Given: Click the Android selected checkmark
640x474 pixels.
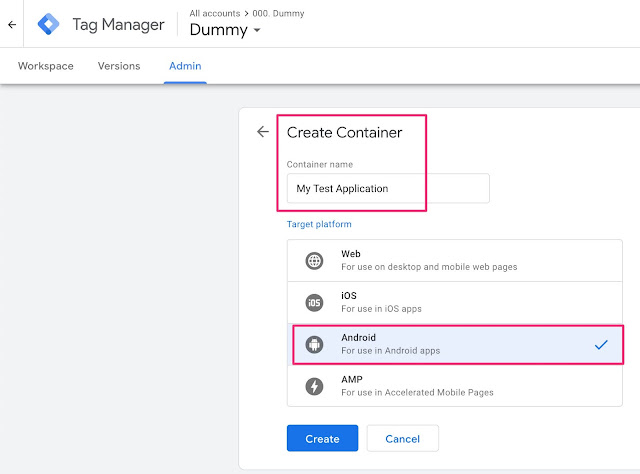Looking at the screenshot, I should pyautogui.click(x=601, y=344).
